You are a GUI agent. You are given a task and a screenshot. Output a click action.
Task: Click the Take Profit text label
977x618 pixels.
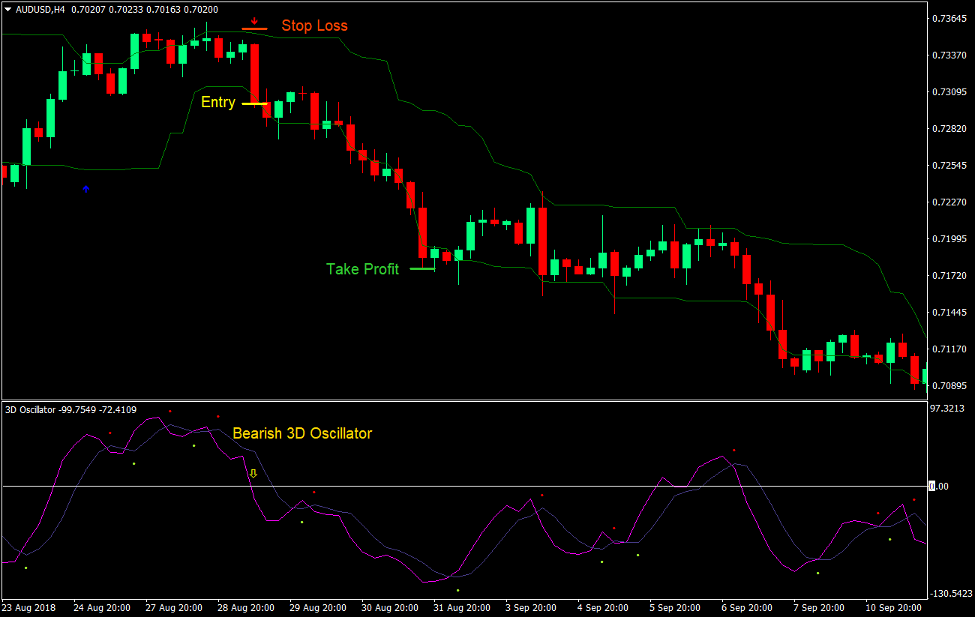(x=363, y=269)
